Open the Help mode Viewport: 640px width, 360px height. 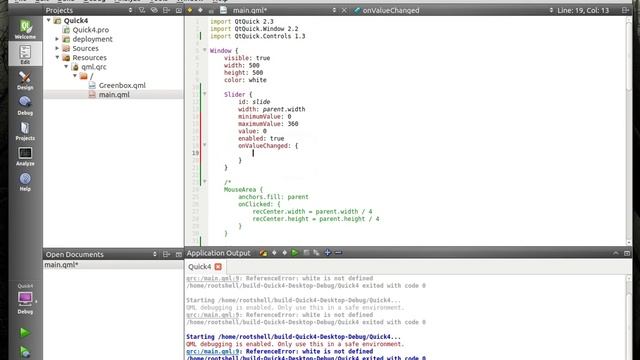tap(25, 182)
